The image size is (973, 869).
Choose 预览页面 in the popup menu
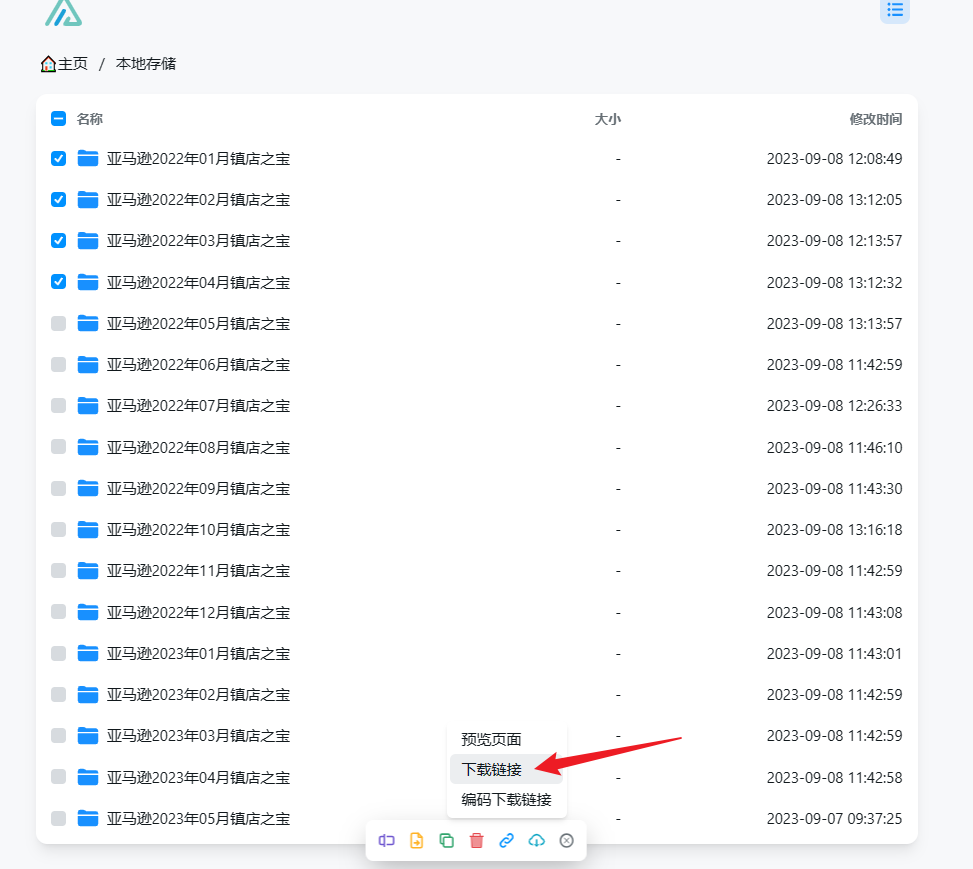[492, 740]
